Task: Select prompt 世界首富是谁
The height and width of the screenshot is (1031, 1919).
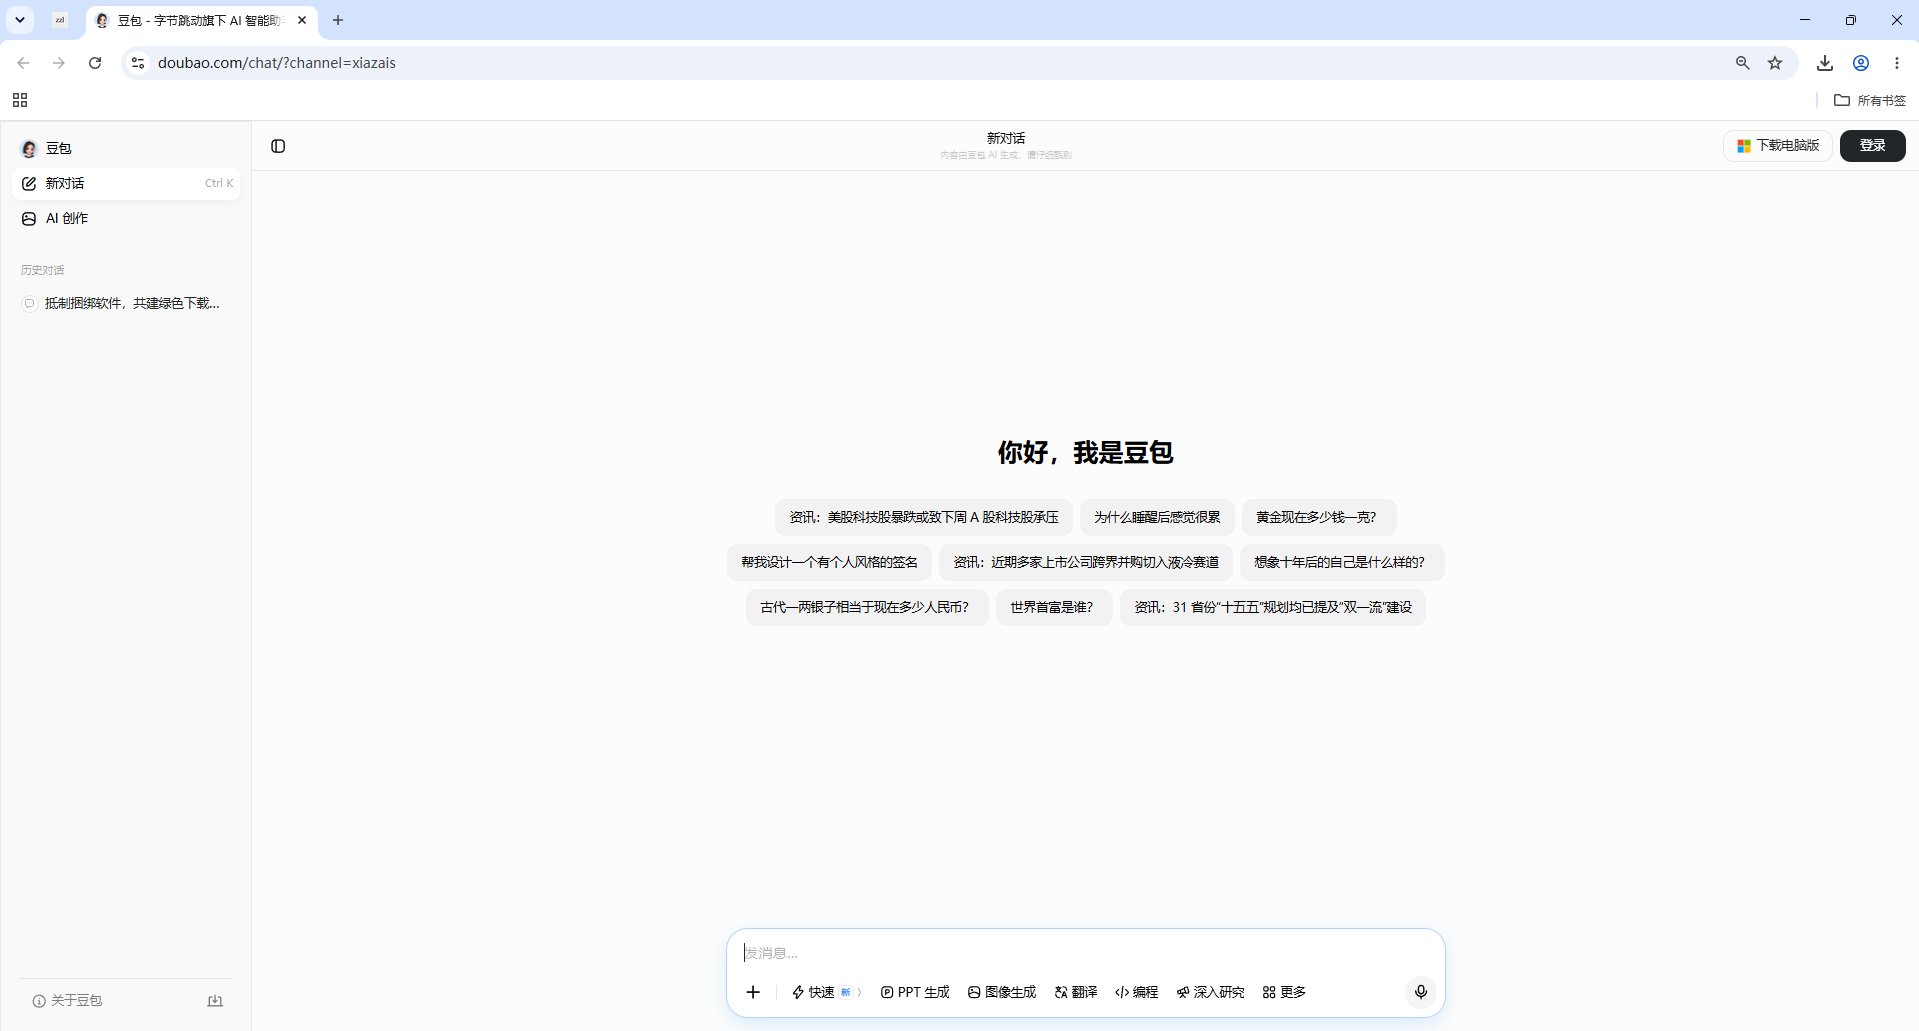Action: click(x=1053, y=607)
